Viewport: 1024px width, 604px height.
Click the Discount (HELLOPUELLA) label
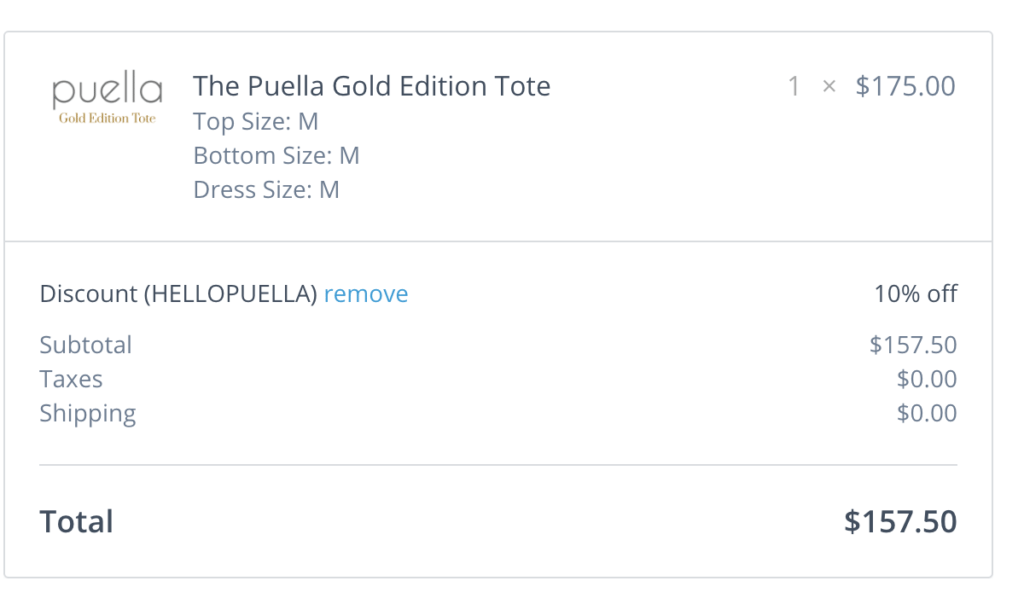click(x=176, y=293)
